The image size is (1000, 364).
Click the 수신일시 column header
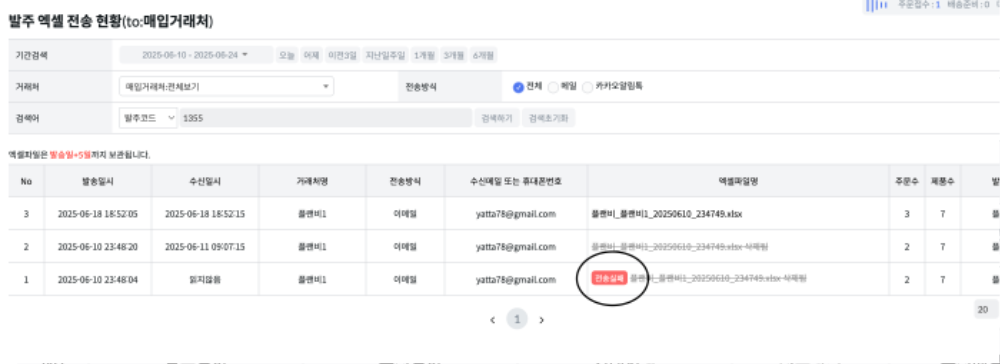(x=205, y=181)
